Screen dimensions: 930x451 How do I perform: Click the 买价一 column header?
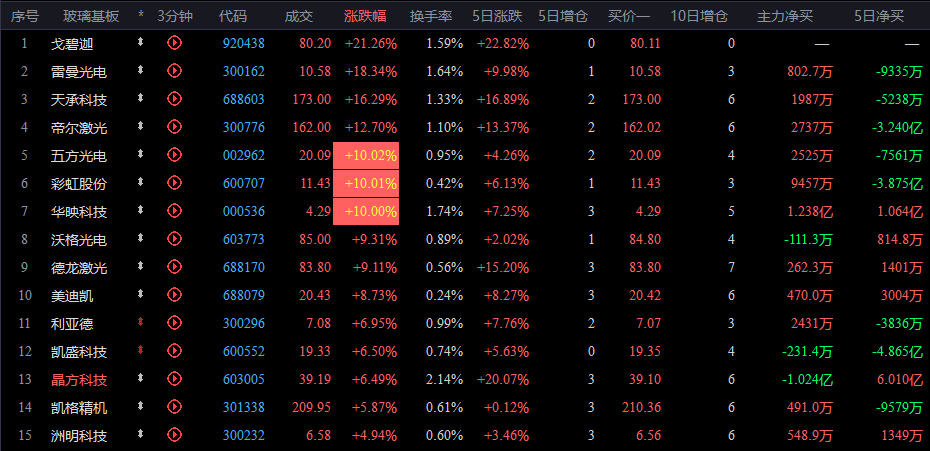click(x=629, y=16)
